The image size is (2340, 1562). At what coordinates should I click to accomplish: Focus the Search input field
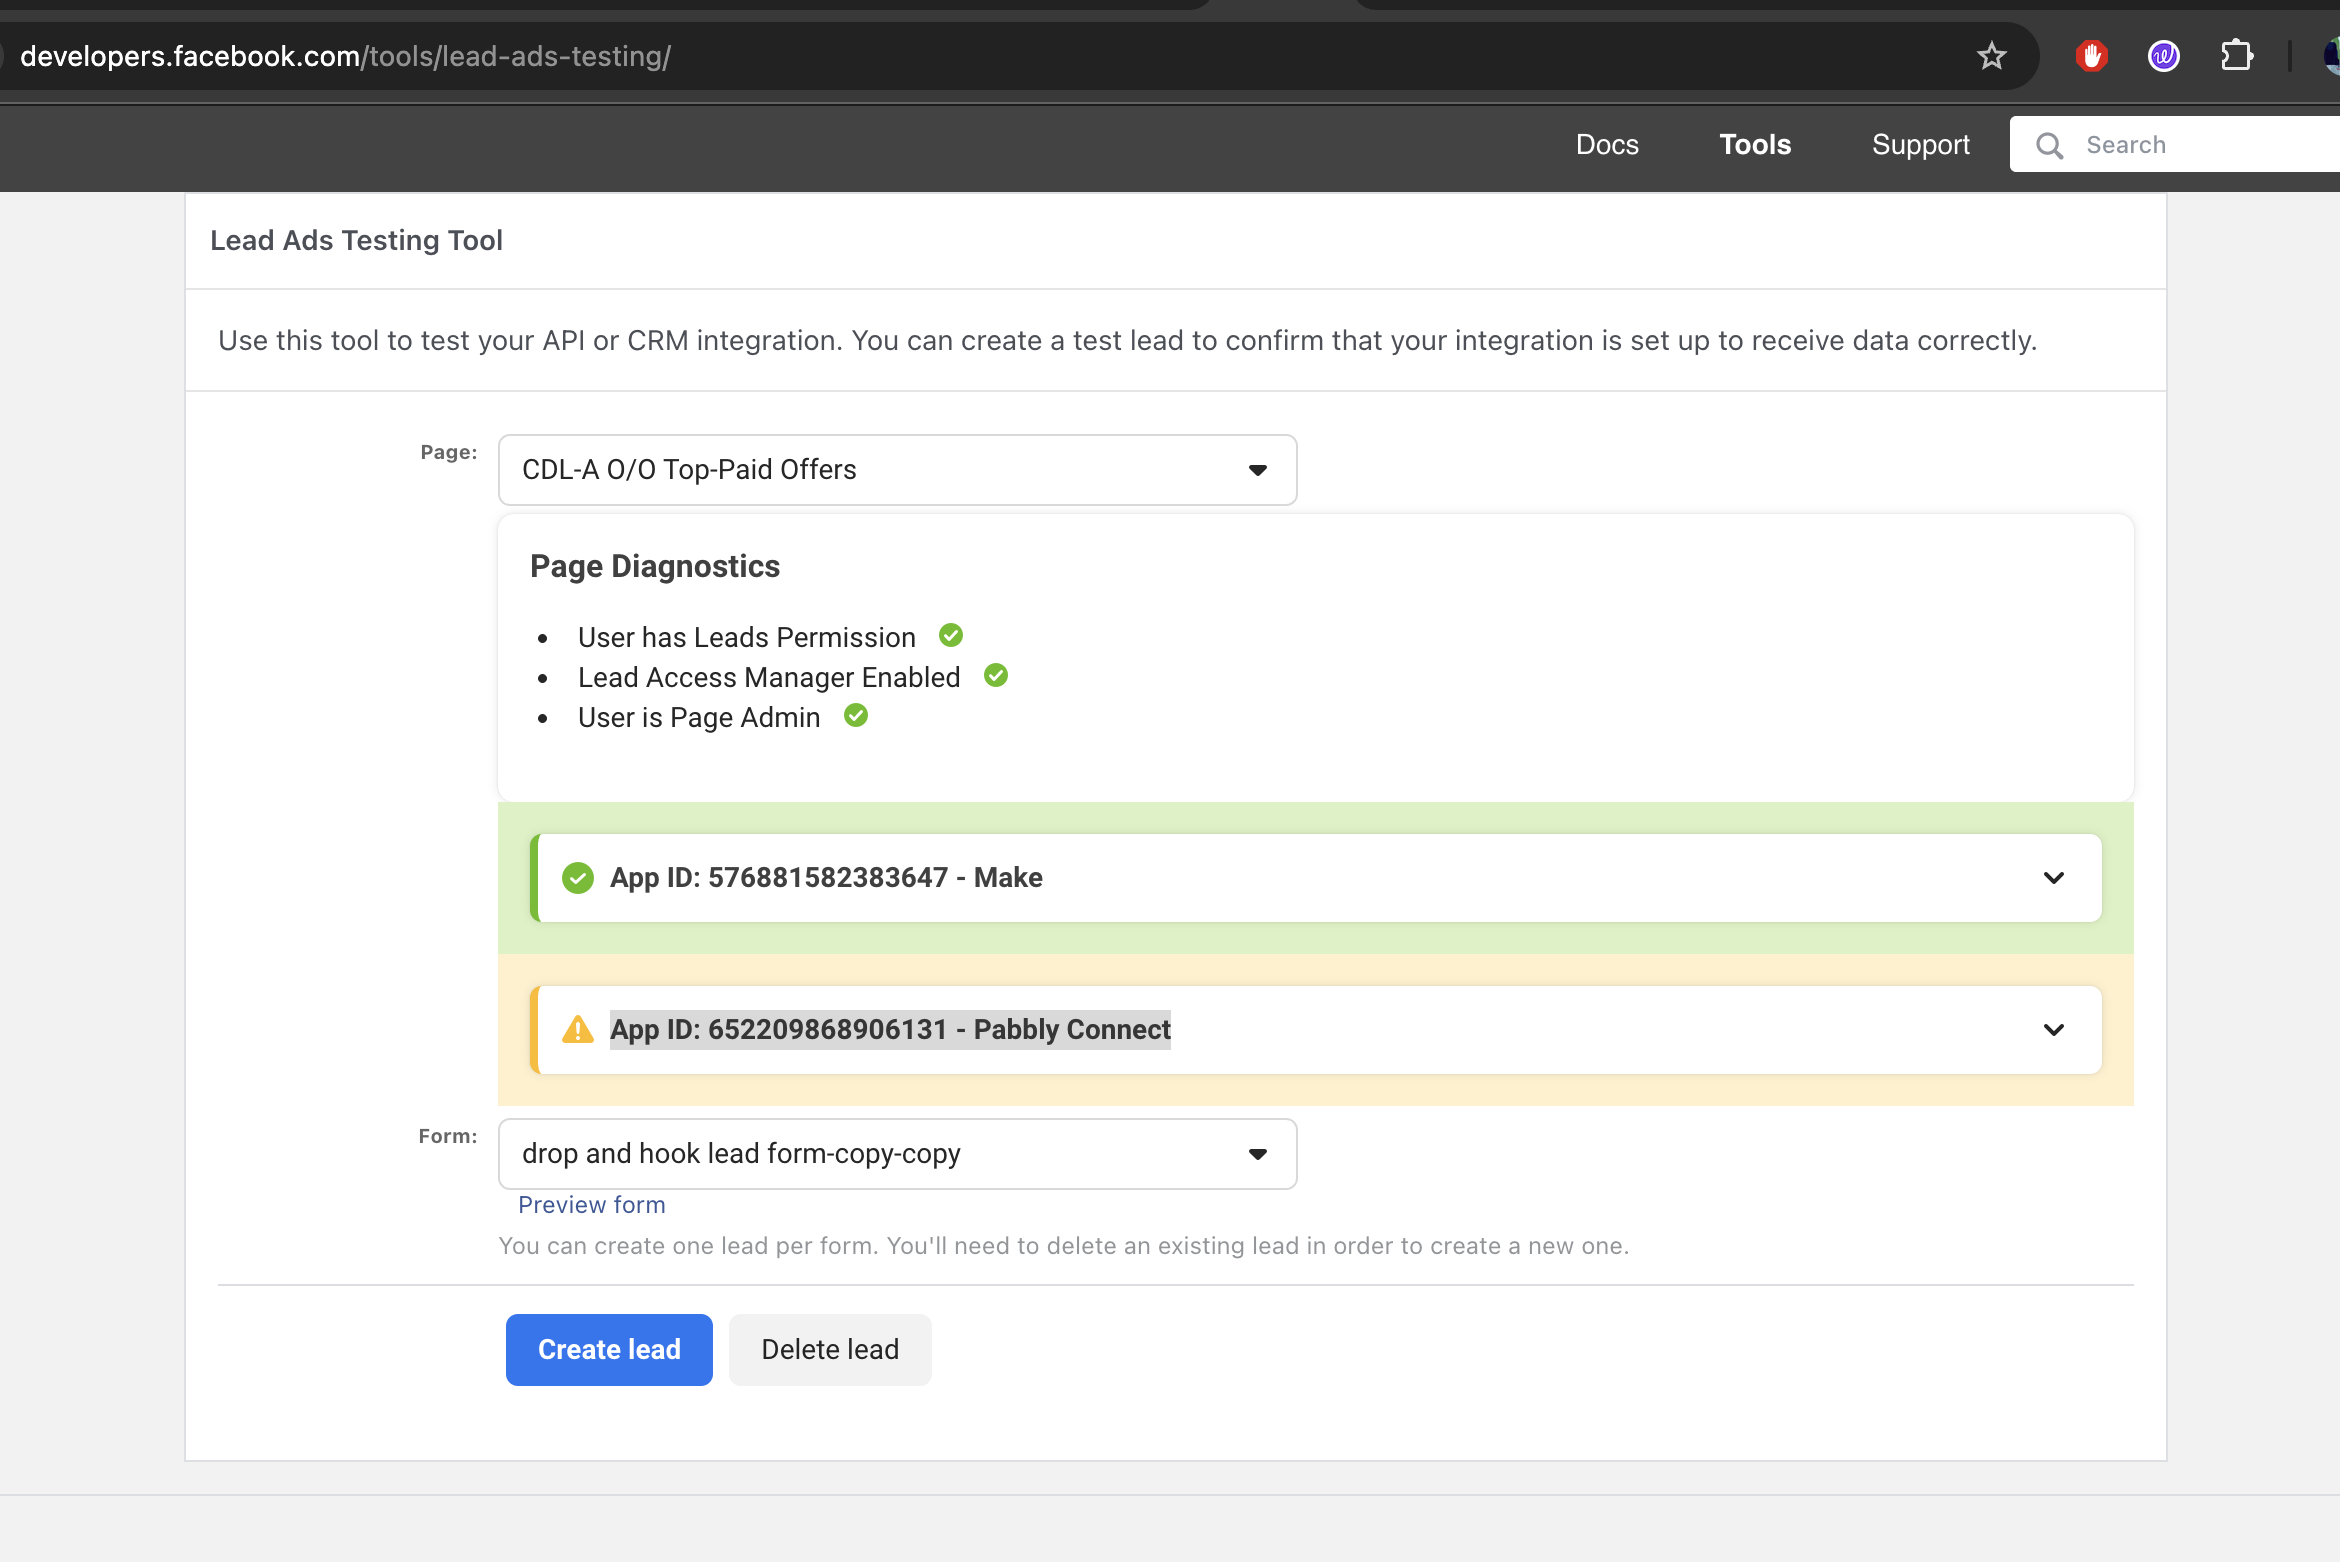(2176, 145)
